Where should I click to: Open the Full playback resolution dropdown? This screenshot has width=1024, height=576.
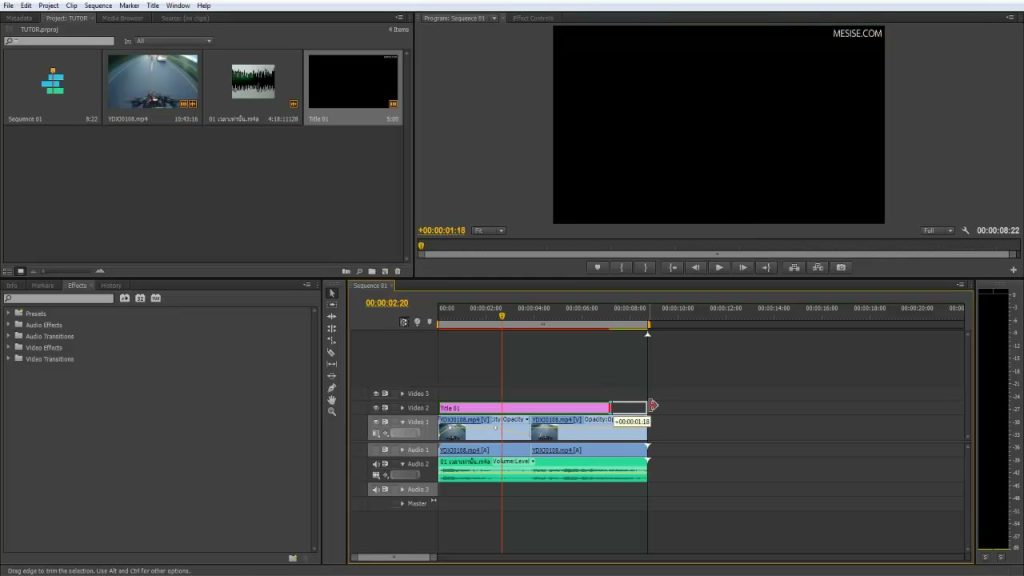(937, 231)
